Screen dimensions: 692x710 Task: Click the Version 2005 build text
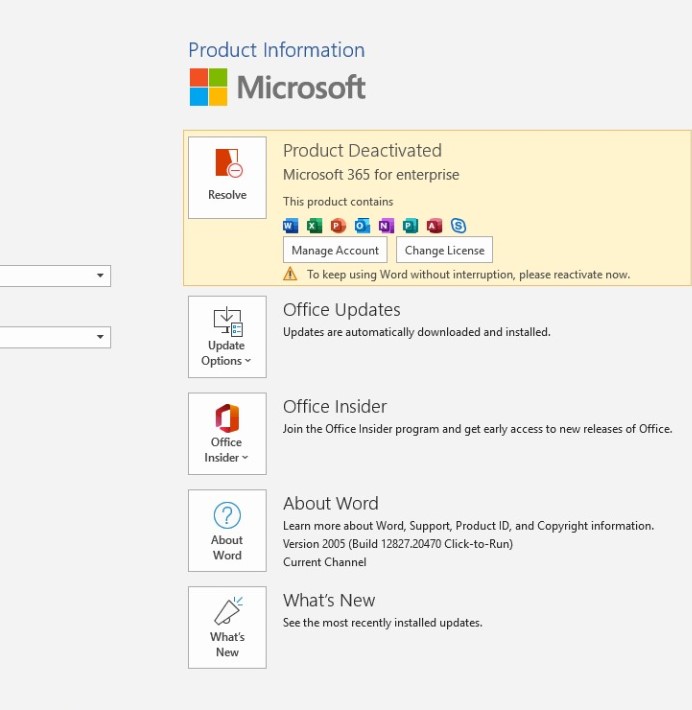pos(398,544)
